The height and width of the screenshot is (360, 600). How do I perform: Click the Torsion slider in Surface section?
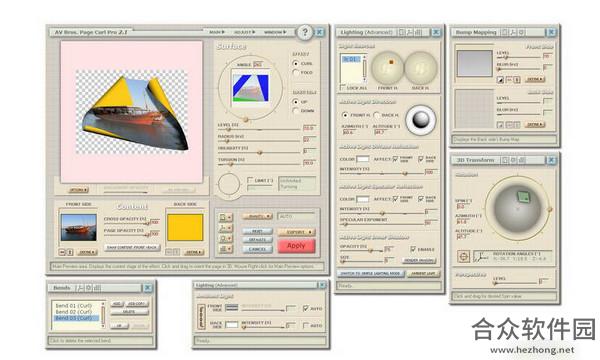pos(259,165)
